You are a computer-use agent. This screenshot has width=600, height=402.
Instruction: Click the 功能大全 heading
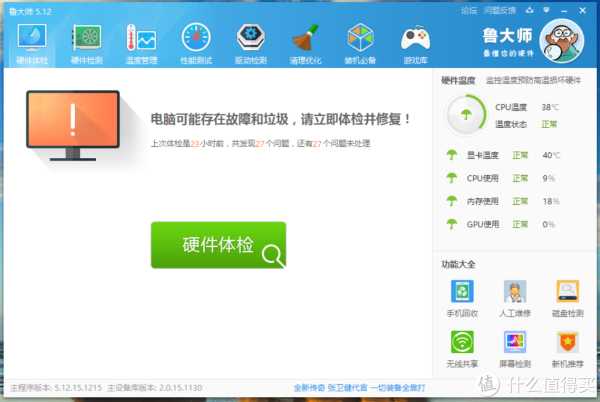[x=458, y=264]
